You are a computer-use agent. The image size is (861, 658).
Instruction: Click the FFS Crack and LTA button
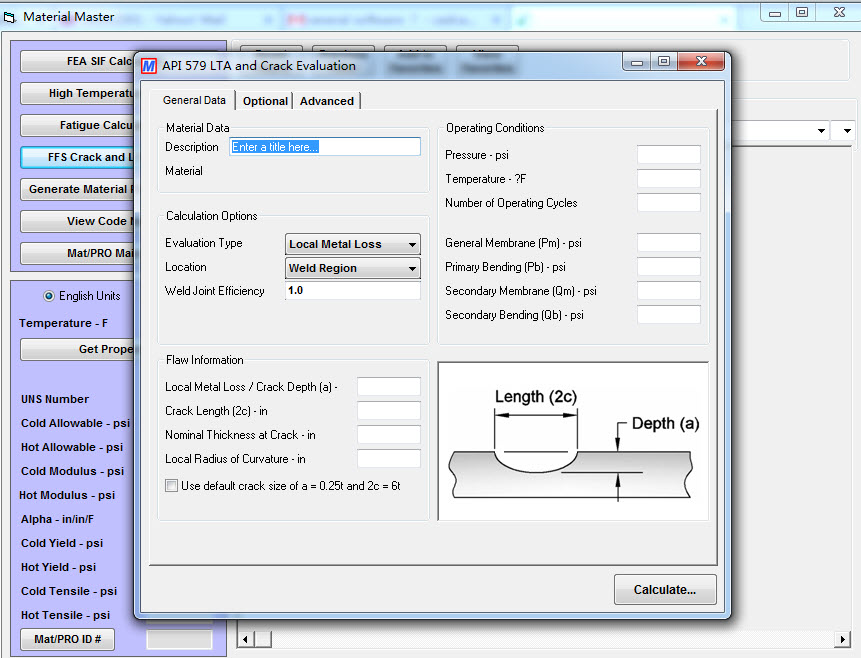coord(77,157)
